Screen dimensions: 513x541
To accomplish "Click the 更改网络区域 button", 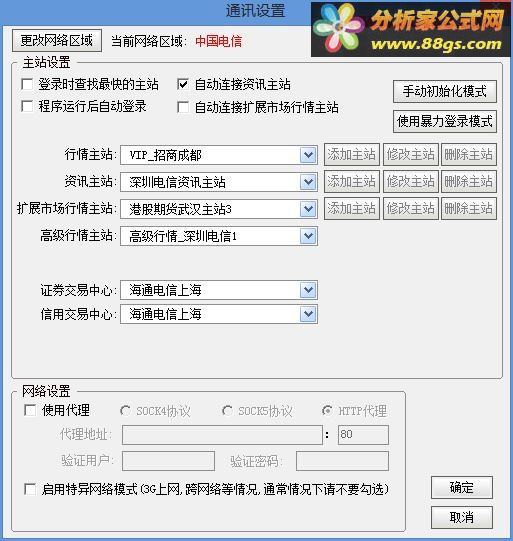I will pyautogui.click(x=57, y=41).
